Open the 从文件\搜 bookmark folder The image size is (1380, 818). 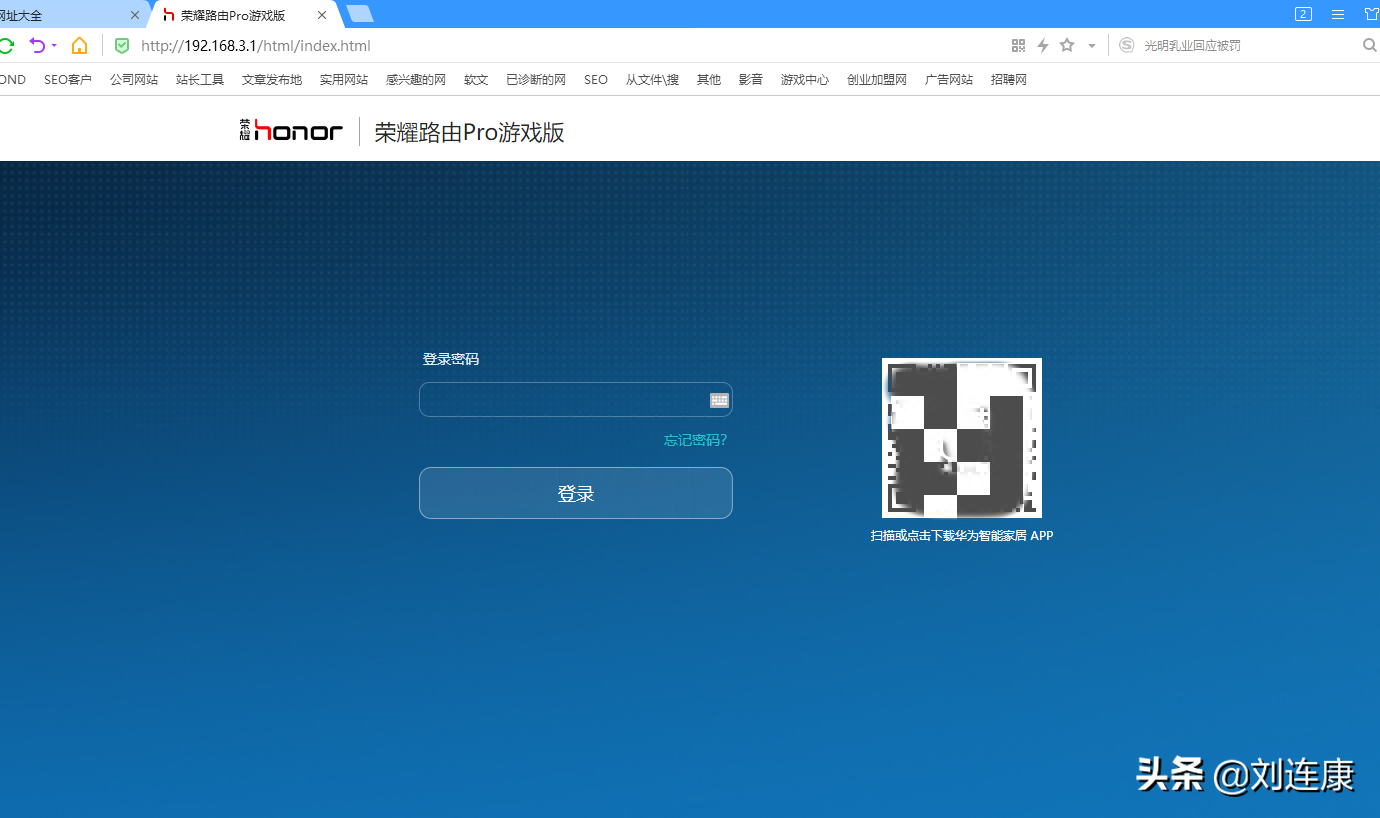(x=652, y=80)
